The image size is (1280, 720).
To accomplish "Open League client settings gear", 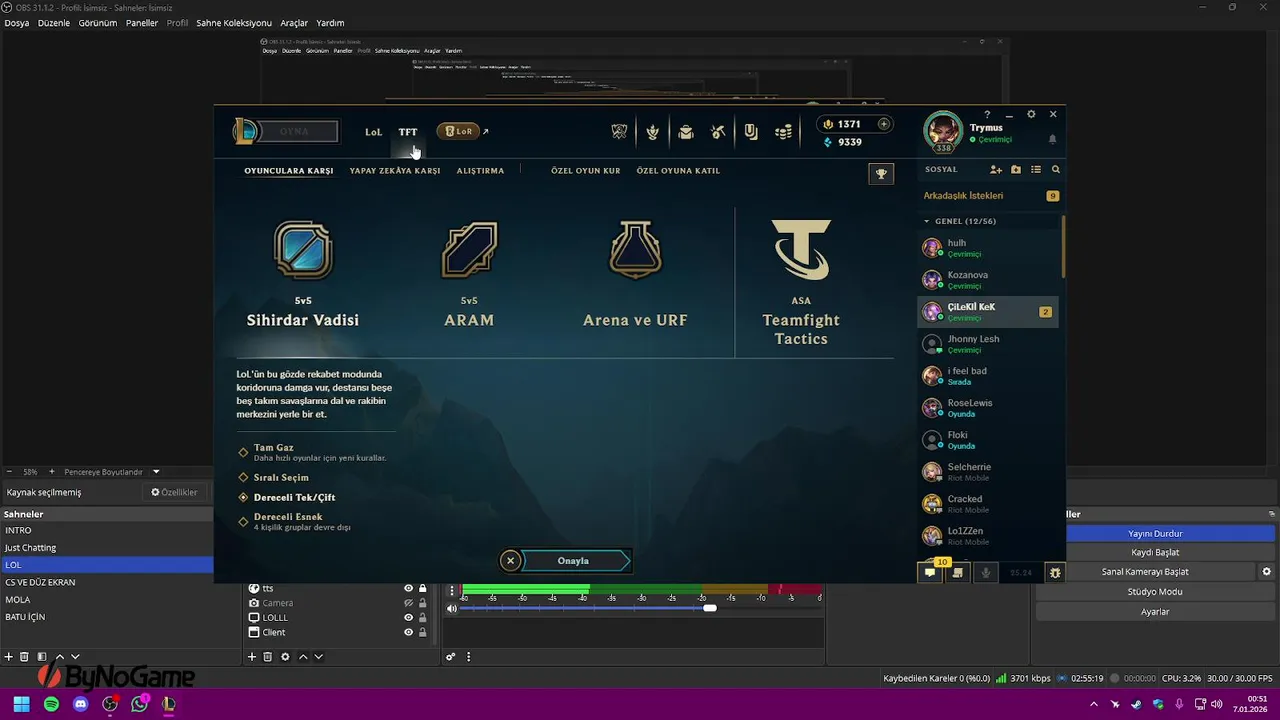I will coord(1031,114).
